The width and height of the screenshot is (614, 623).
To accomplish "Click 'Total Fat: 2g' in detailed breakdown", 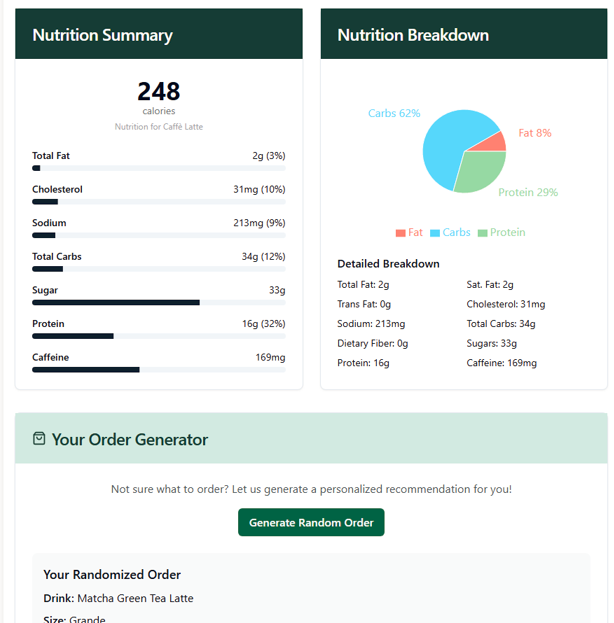I will [x=363, y=284].
